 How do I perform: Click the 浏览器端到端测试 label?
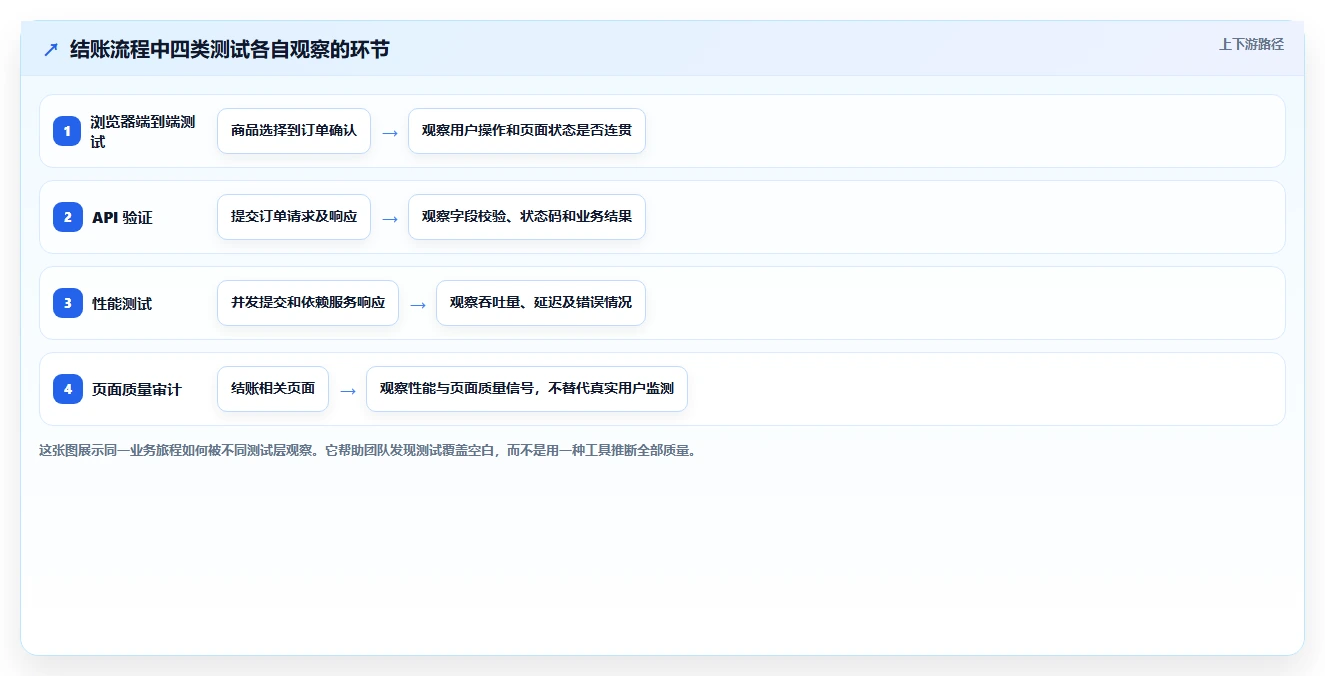[144, 131]
